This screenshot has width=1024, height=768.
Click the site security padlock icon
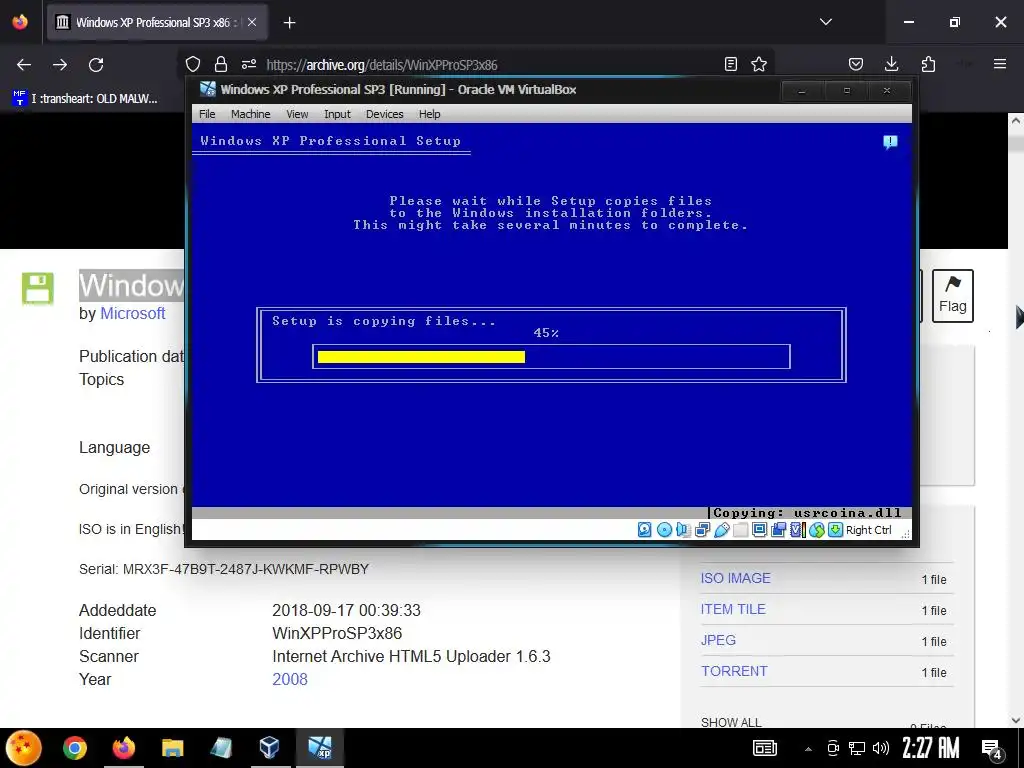click(221, 64)
